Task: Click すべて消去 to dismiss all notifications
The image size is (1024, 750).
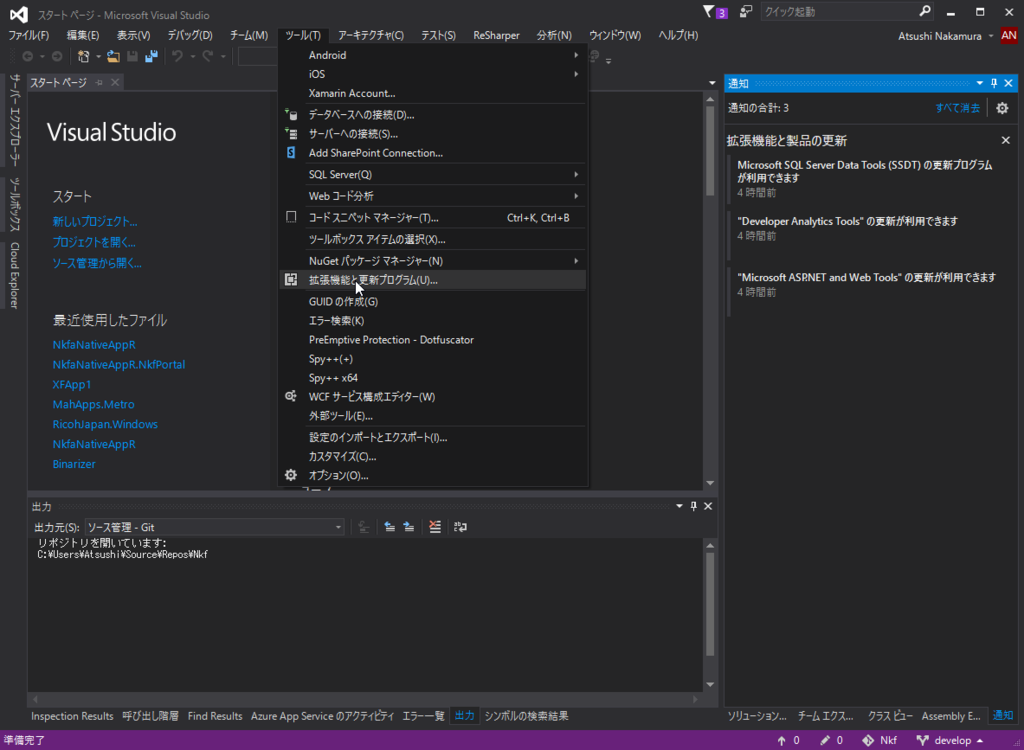Action: (x=957, y=108)
